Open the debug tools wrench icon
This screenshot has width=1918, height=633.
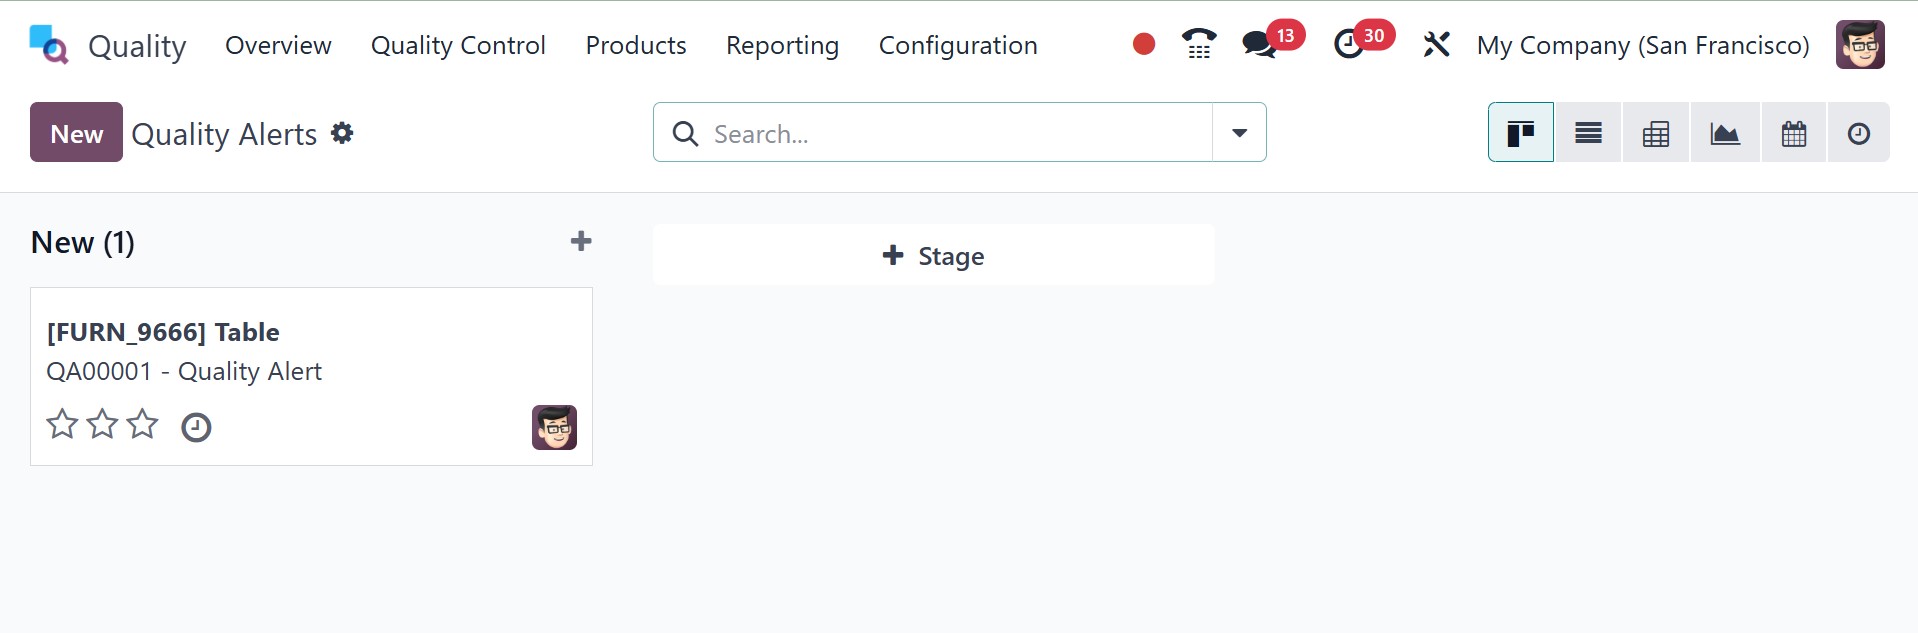pos(1436,45)
